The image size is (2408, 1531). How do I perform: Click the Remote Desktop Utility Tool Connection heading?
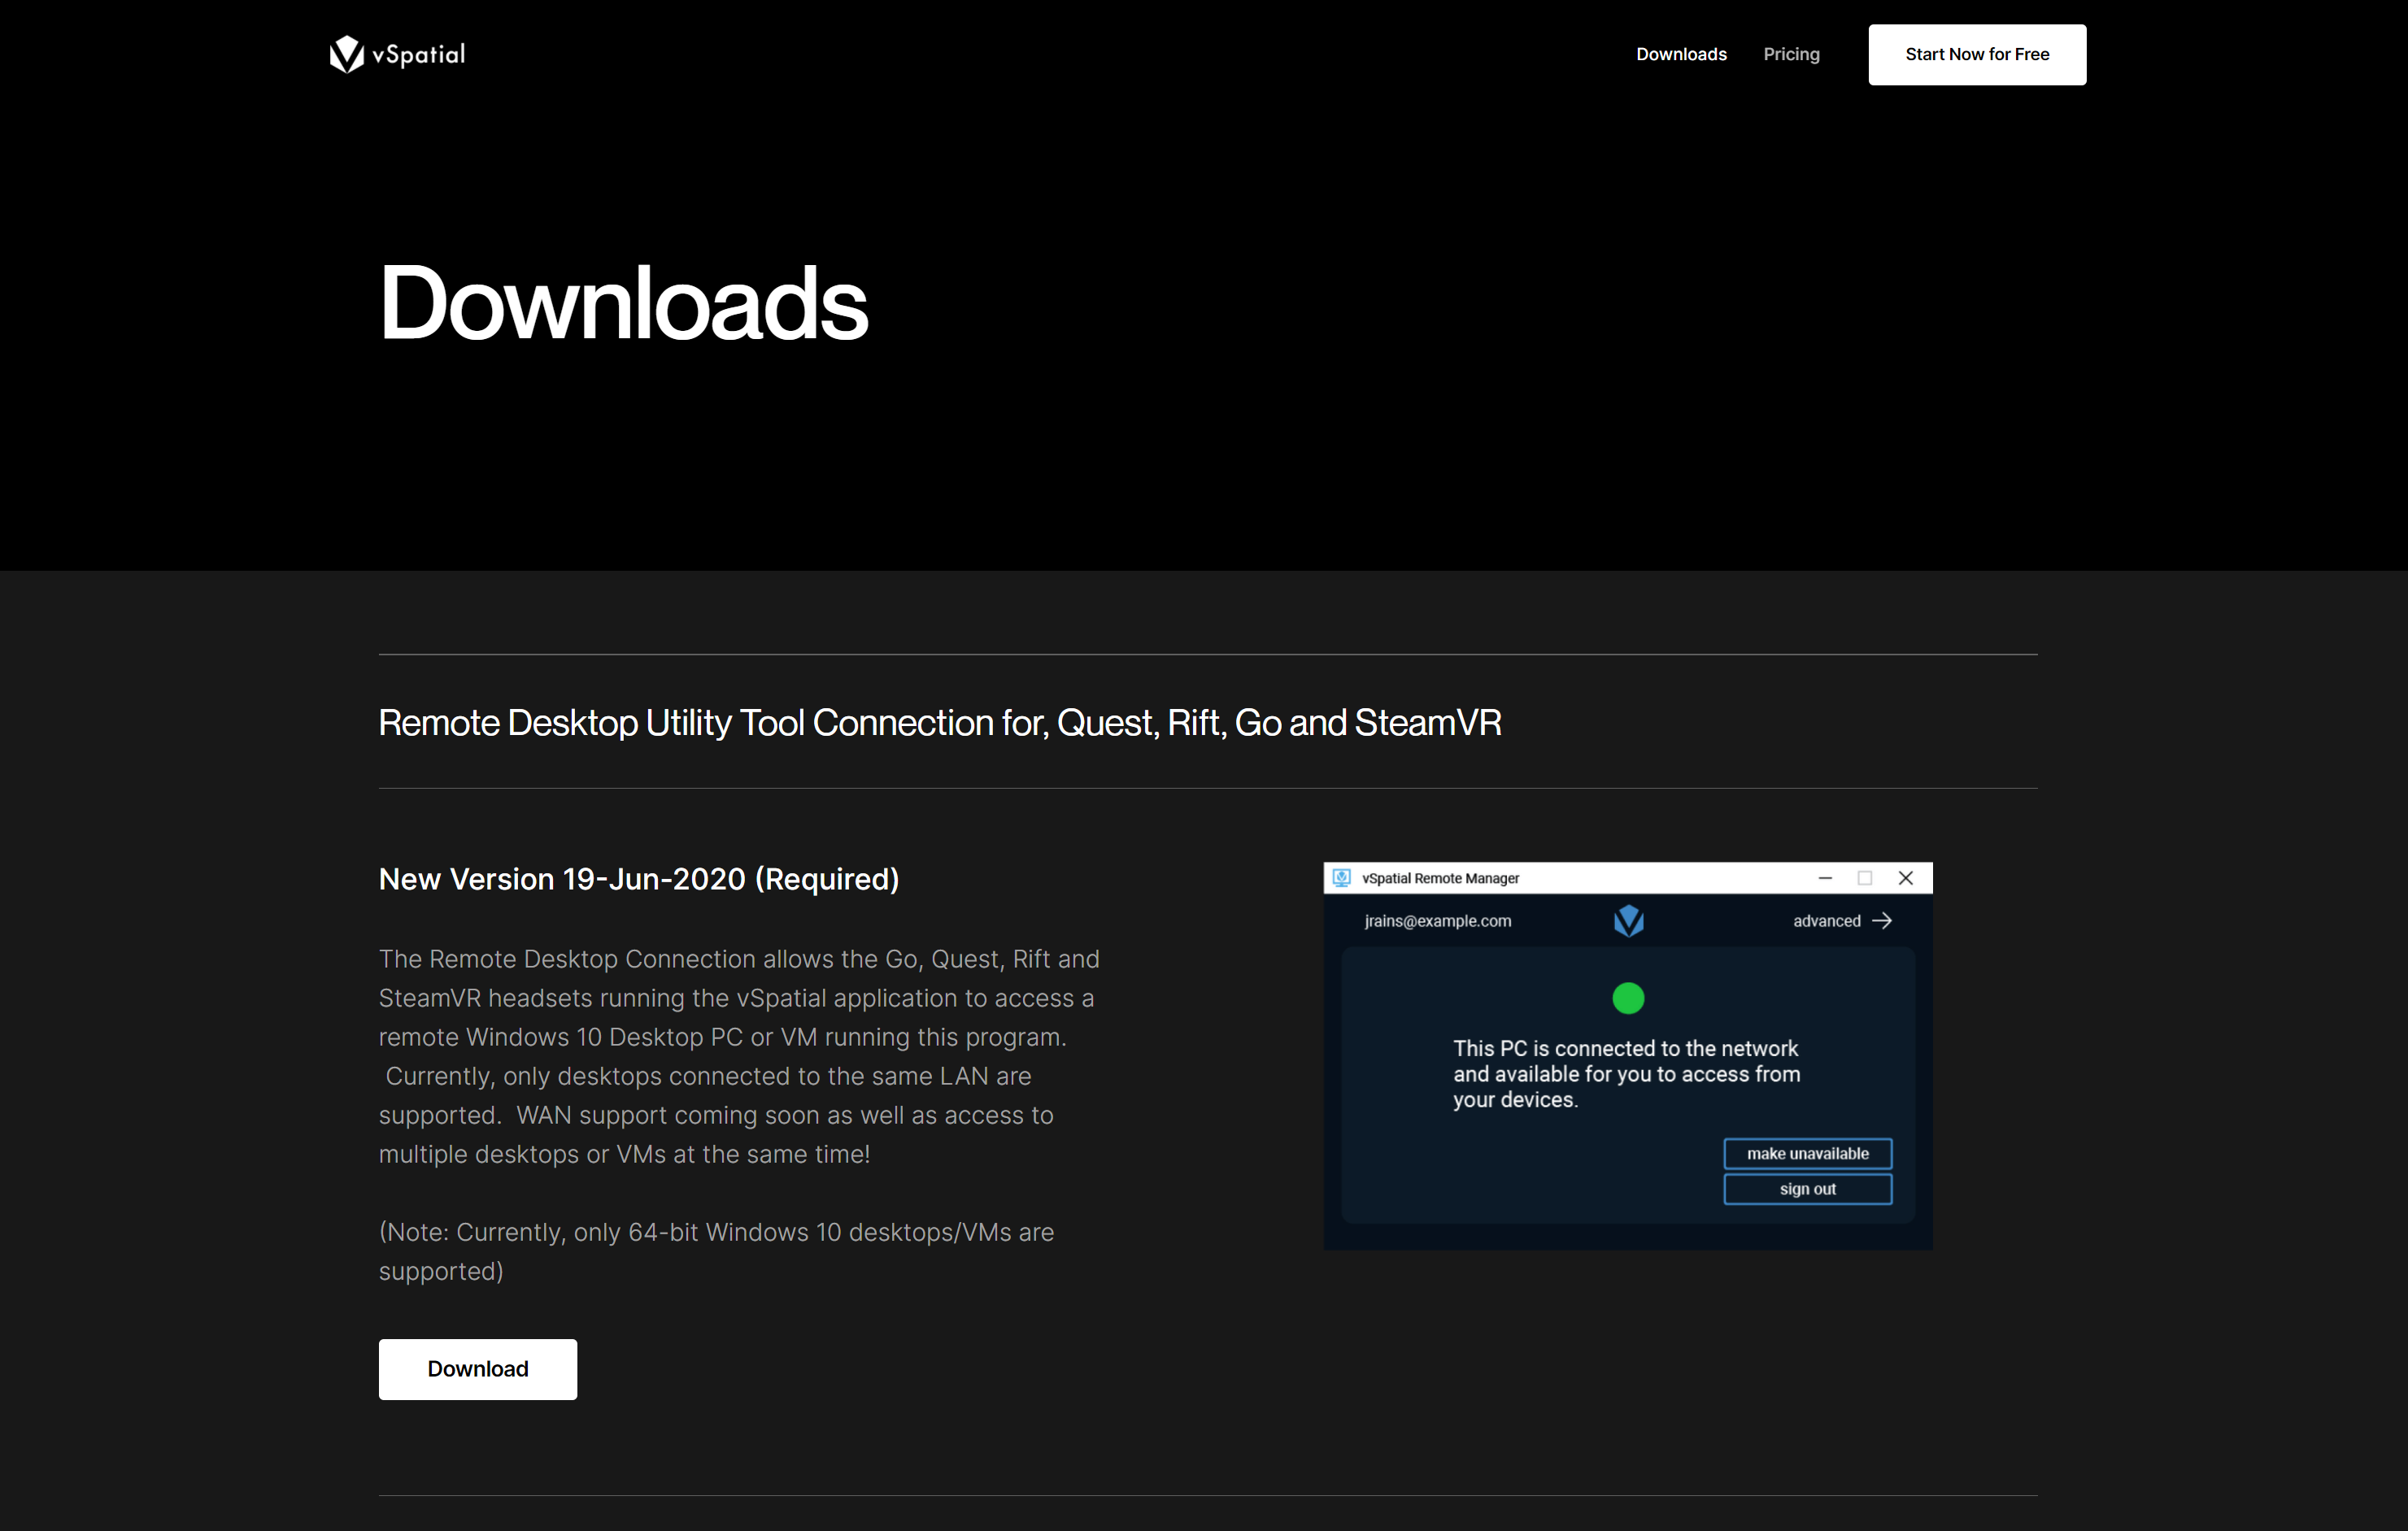939,722
